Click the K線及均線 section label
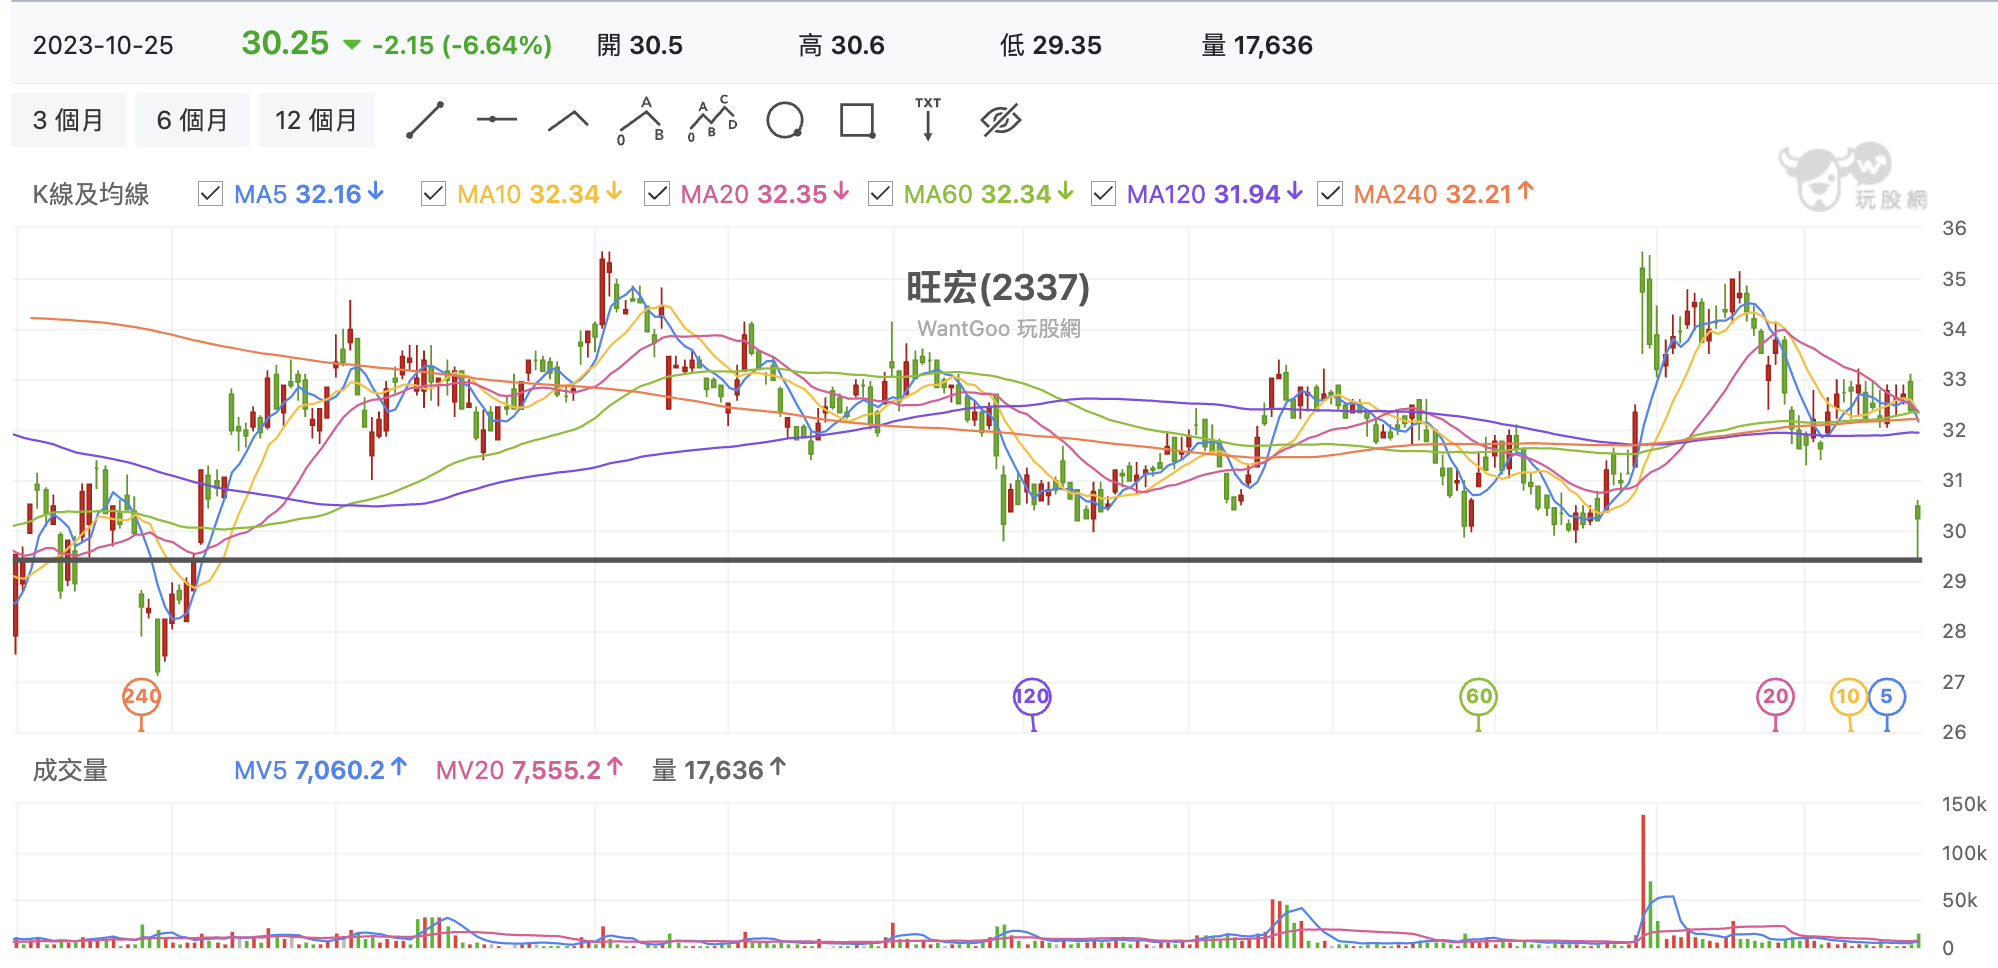 pyautogui.click(x=91, y=194)
